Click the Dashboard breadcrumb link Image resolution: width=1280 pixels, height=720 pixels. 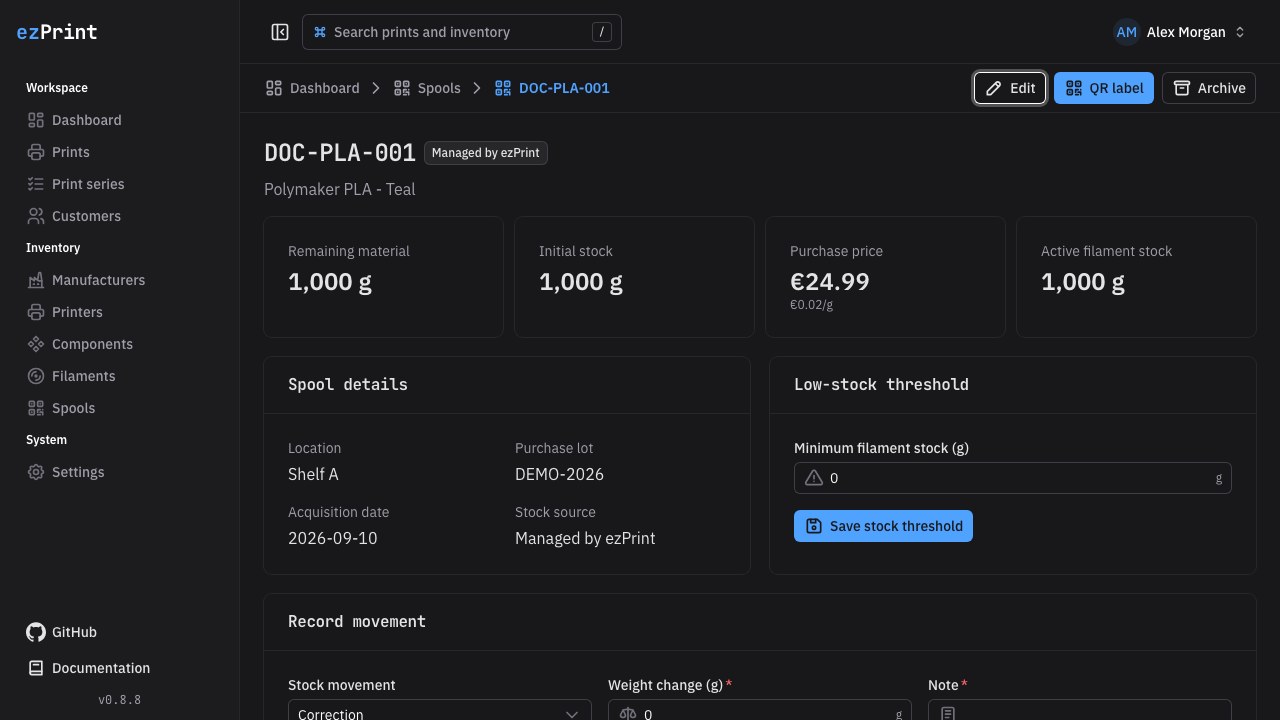tap(312, 88)
